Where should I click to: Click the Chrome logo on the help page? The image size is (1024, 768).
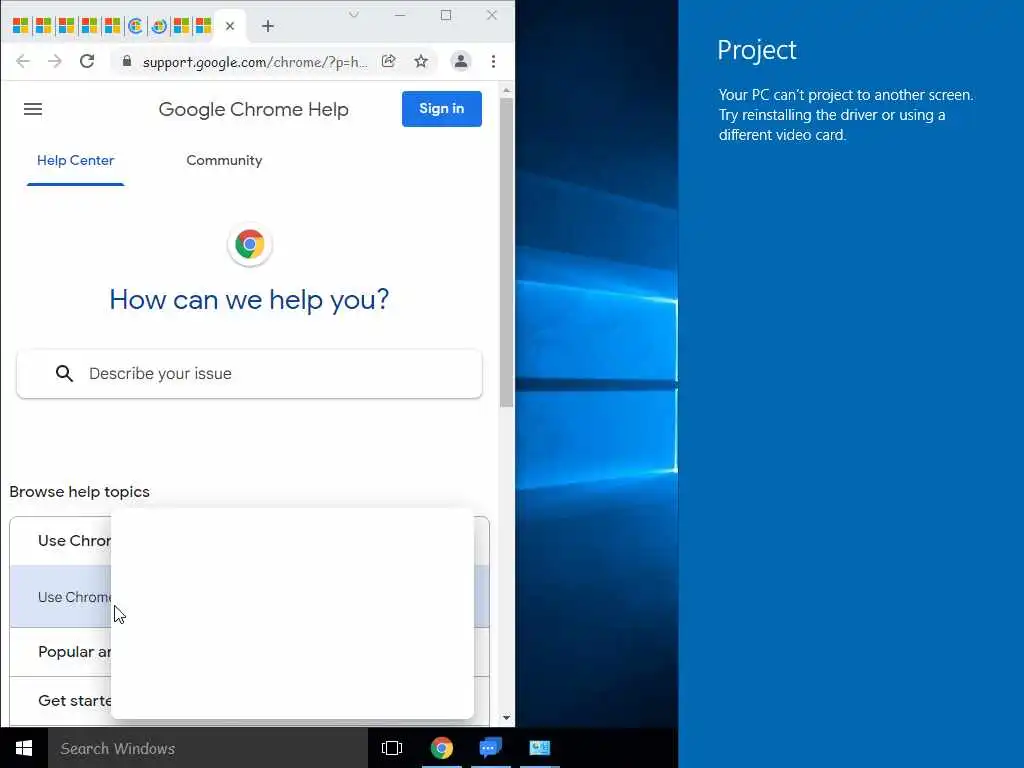tap(249, 245)
